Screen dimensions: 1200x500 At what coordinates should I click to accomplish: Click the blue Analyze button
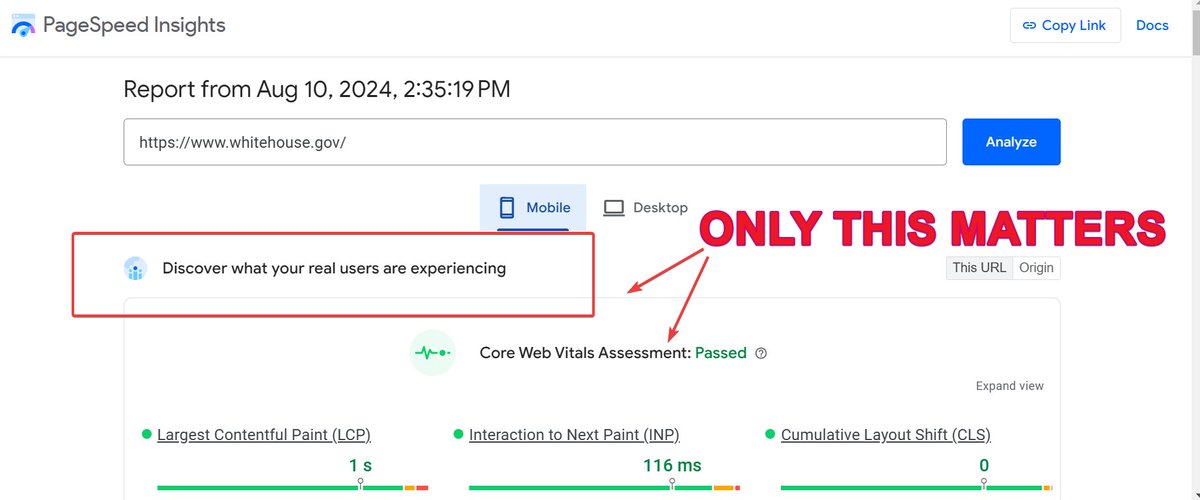(x=1011, y=142)
